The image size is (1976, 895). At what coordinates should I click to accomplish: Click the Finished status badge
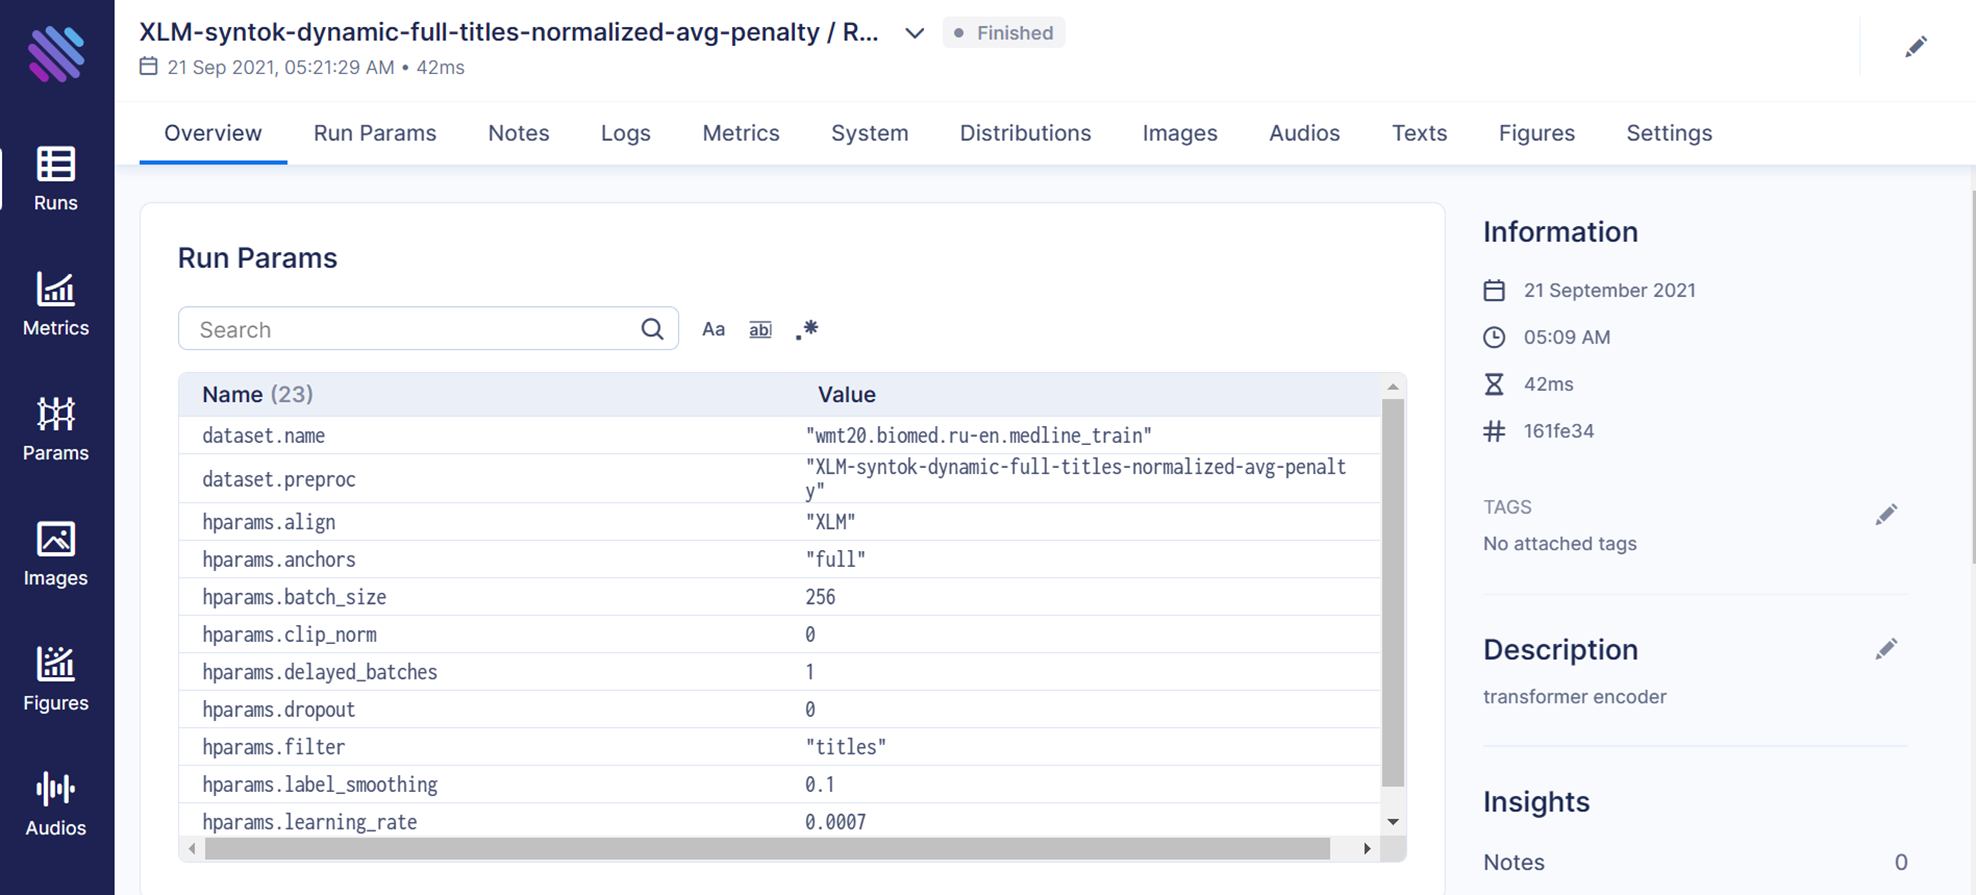(1003, 33)
